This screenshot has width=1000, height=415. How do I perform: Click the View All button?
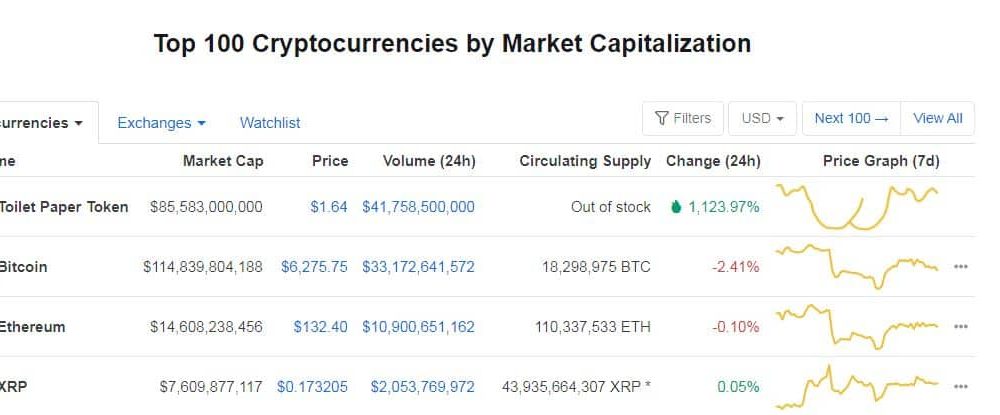pos(938,119)
